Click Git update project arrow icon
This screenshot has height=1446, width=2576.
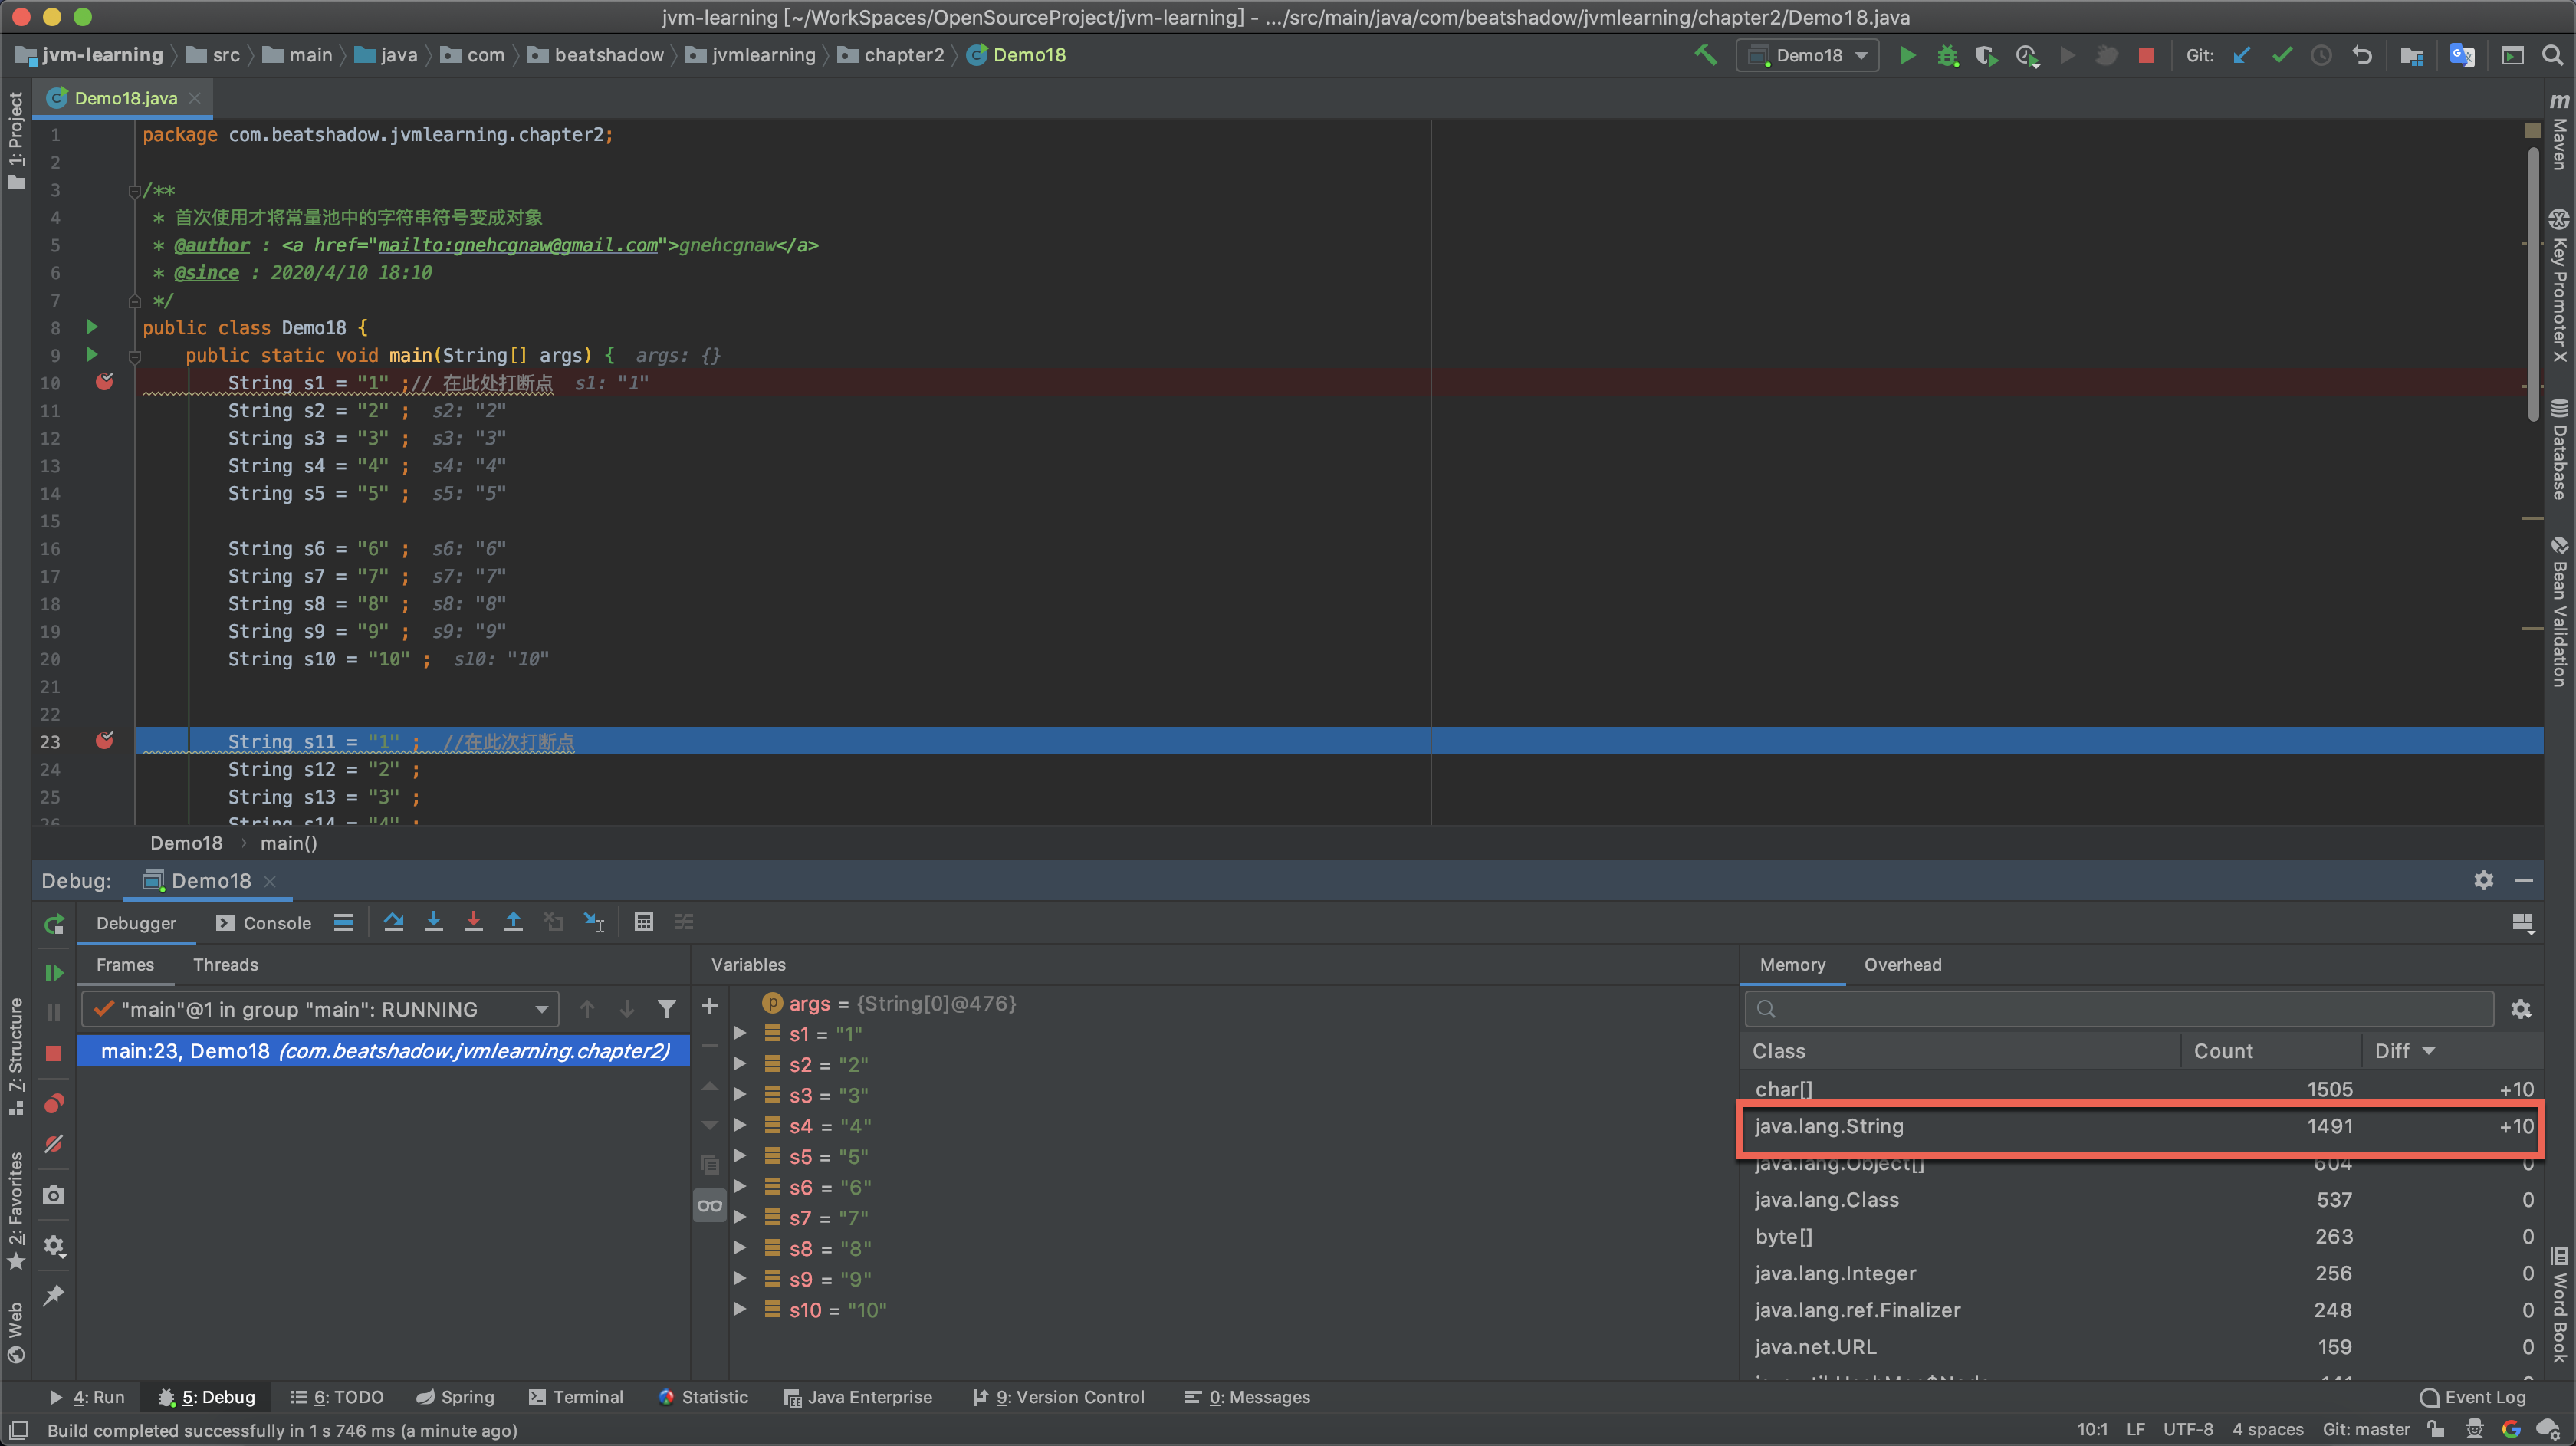2242,55
